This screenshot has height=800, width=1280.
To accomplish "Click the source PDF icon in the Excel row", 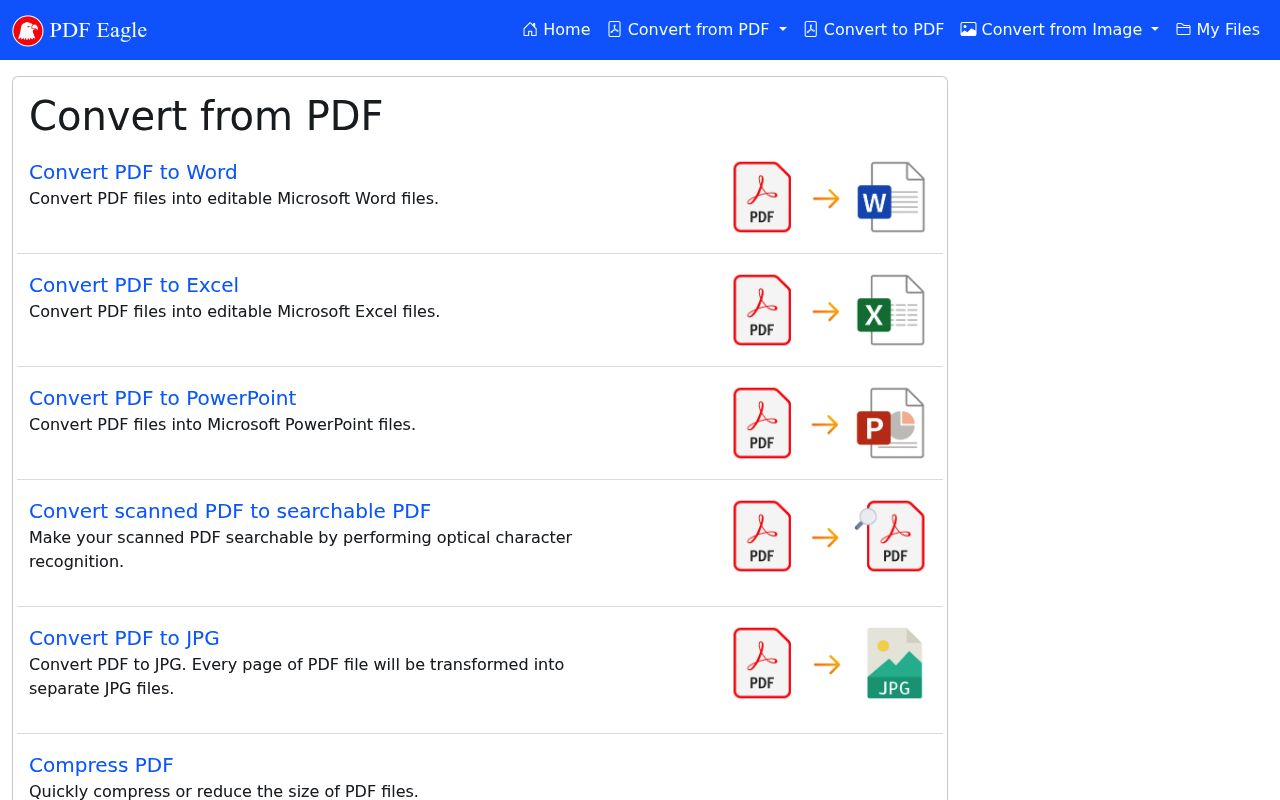I will coord(762,310).
